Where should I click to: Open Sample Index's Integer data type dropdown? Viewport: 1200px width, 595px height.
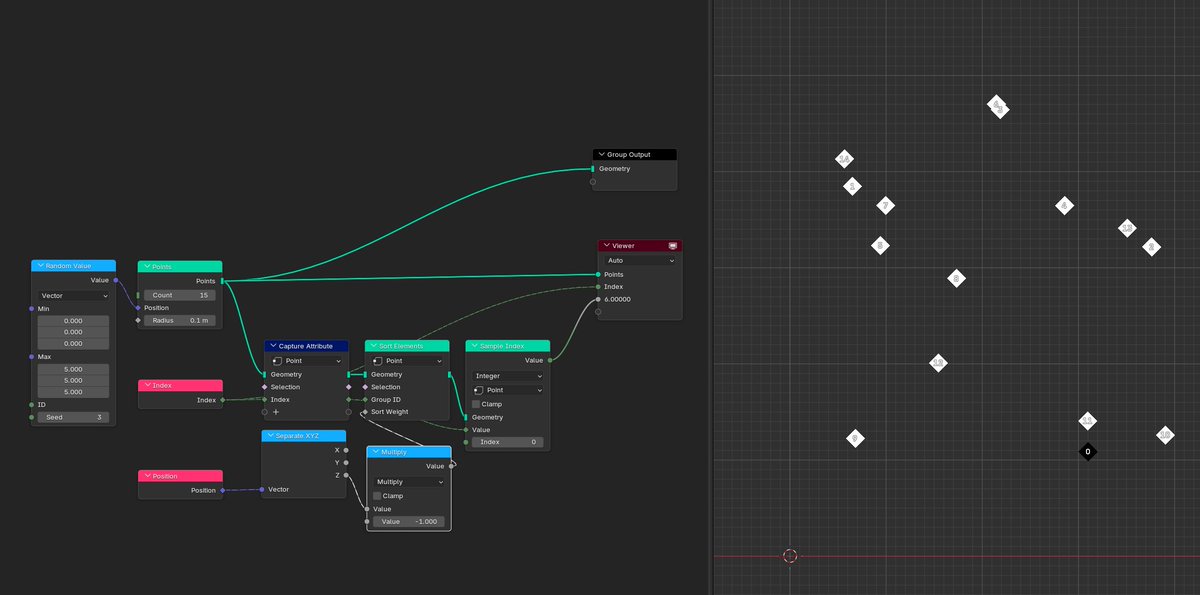click(508, 376)
